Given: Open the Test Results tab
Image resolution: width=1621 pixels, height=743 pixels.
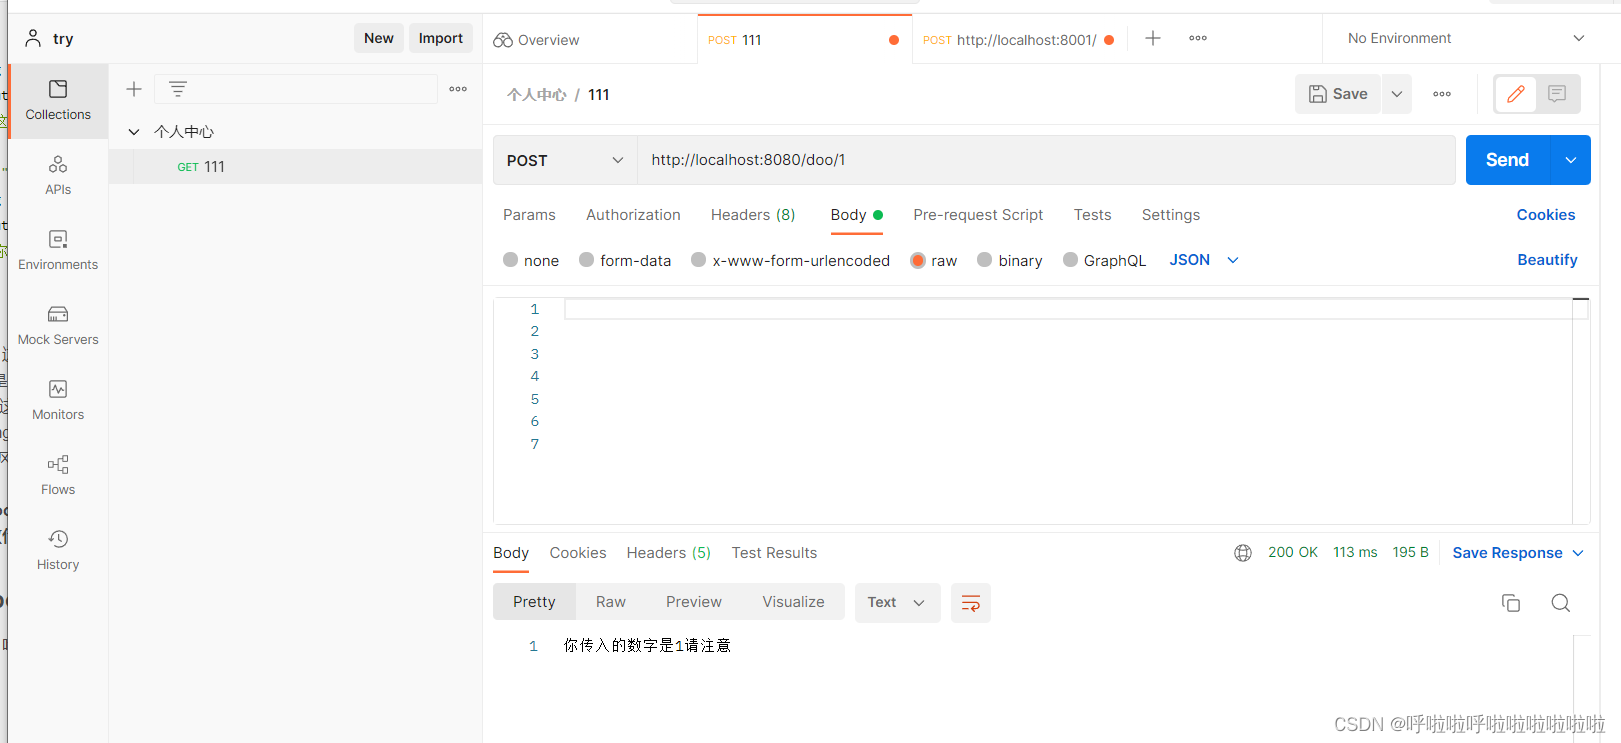Looking at the screenshot, I should click(774, 553).
